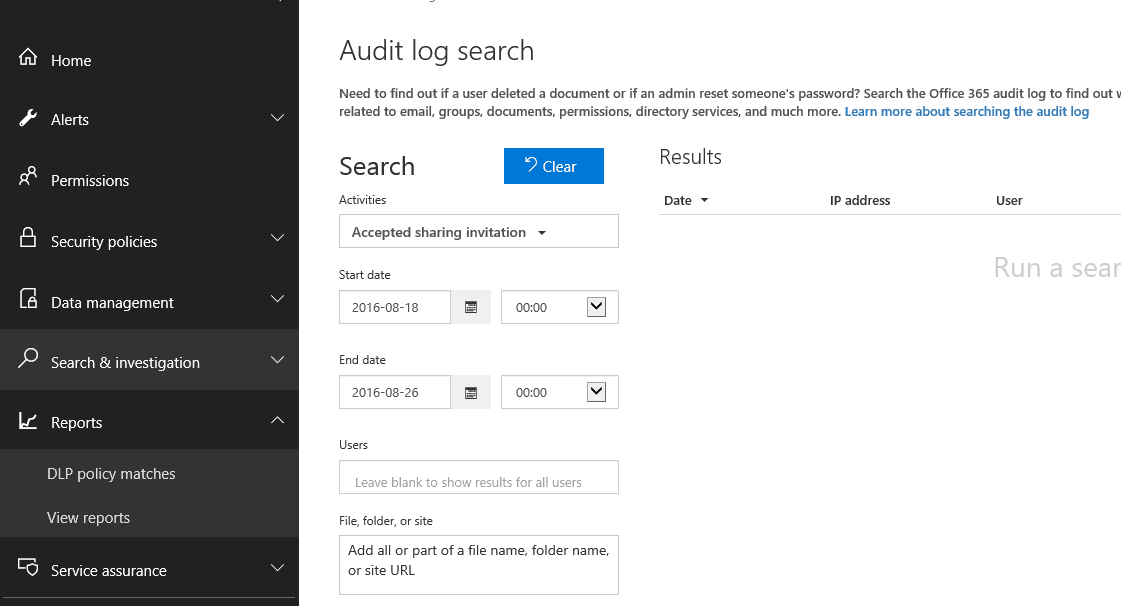This screenshot has height=606, width=1121.
Task: Open the audit log learn more link
Action: pos(965,111)
